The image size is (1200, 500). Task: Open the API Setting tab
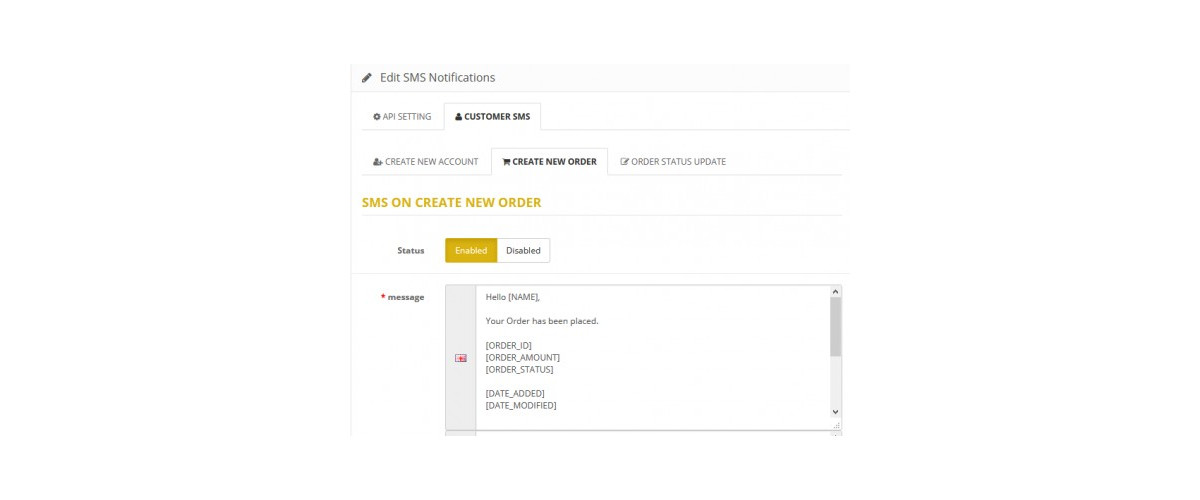click(402, 117)
